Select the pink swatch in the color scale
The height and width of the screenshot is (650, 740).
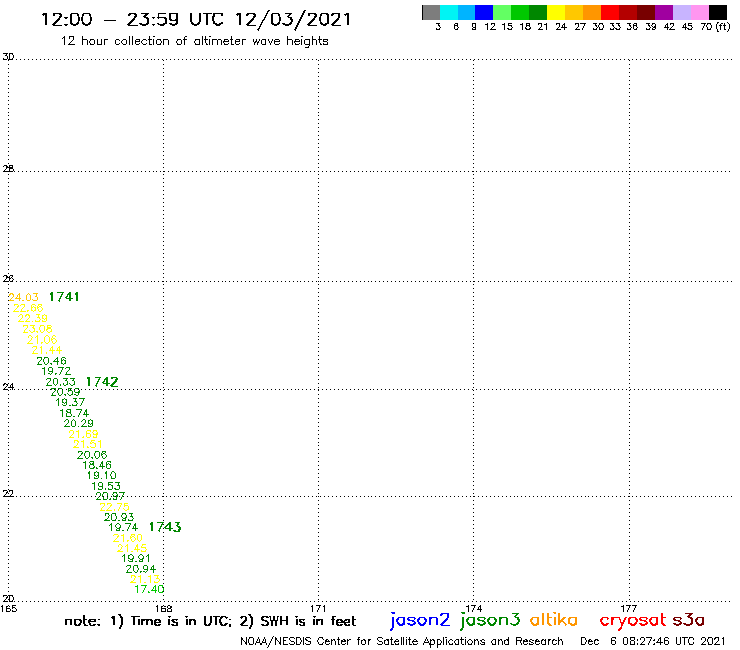point(699,12)
